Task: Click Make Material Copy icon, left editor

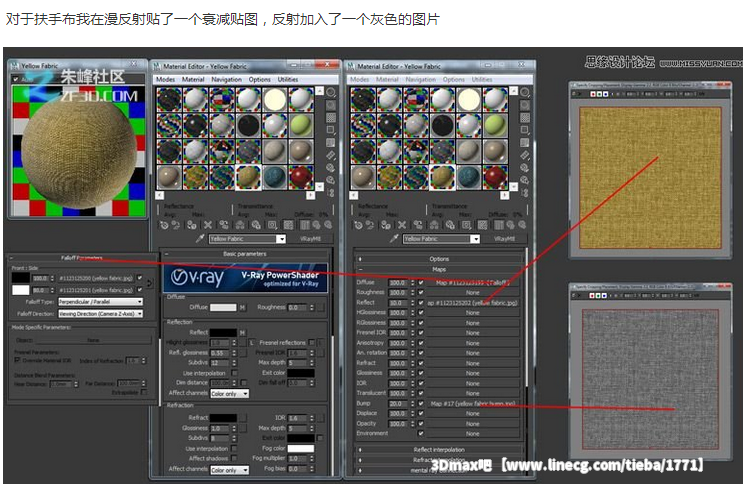Action: pyautogui.click(x=224, y=225)
